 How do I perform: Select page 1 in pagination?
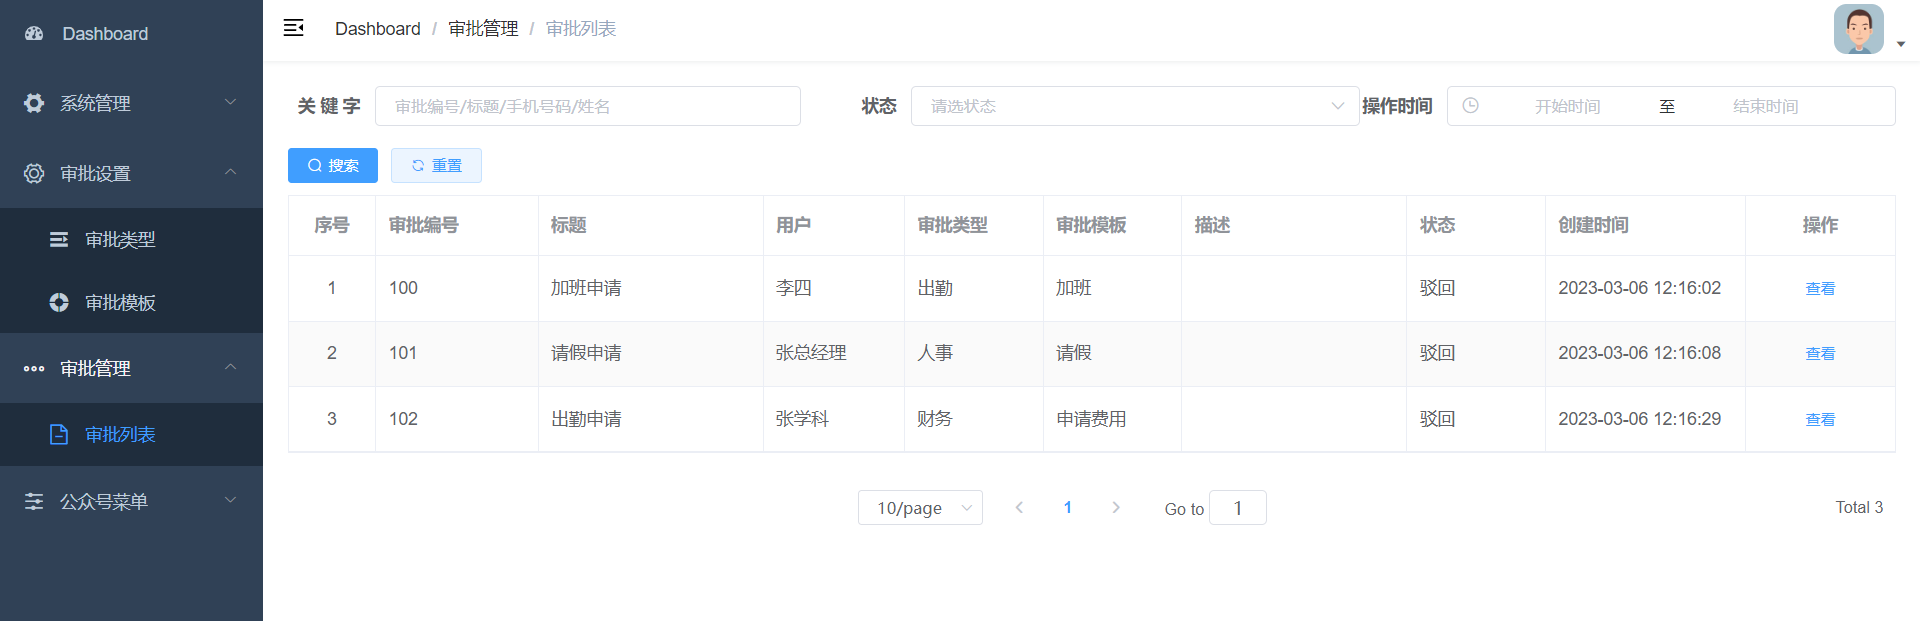click(1068, 508)
